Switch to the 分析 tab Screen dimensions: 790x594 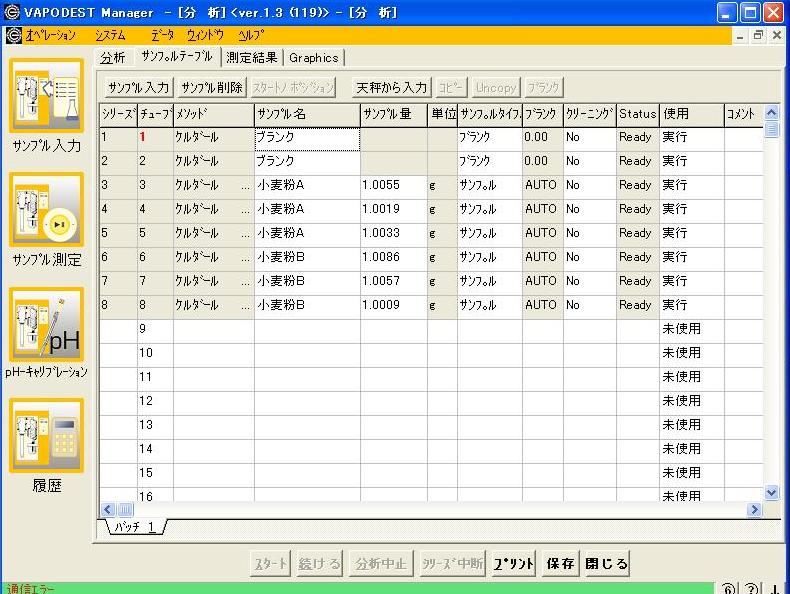point(112,58)
